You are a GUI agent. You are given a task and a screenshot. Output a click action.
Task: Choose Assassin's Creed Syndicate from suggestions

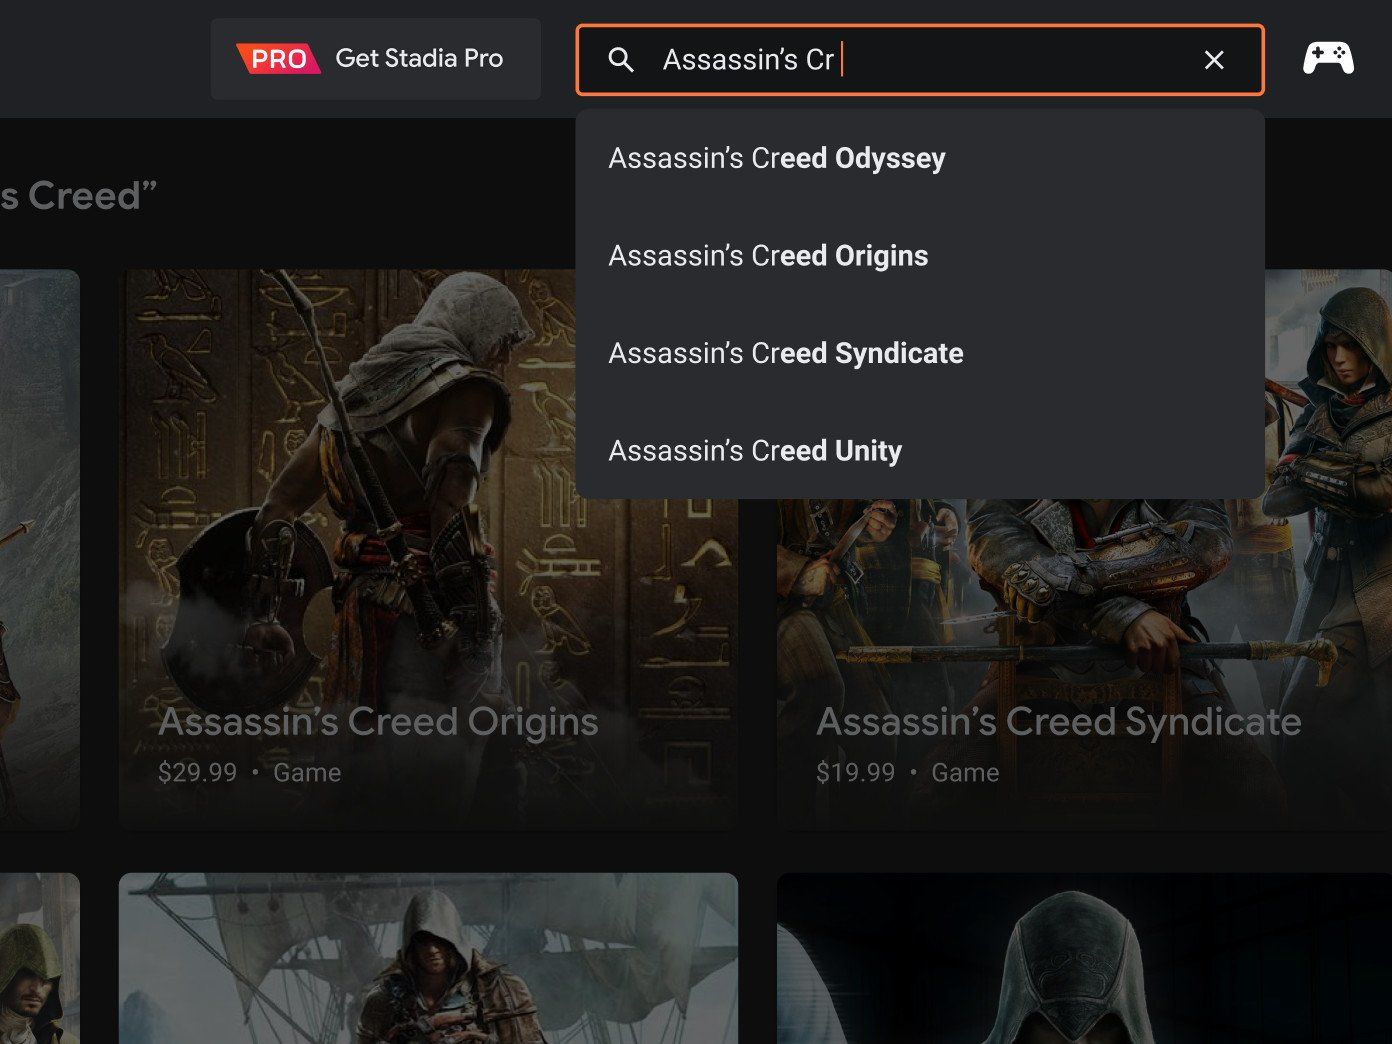point(786,352)
